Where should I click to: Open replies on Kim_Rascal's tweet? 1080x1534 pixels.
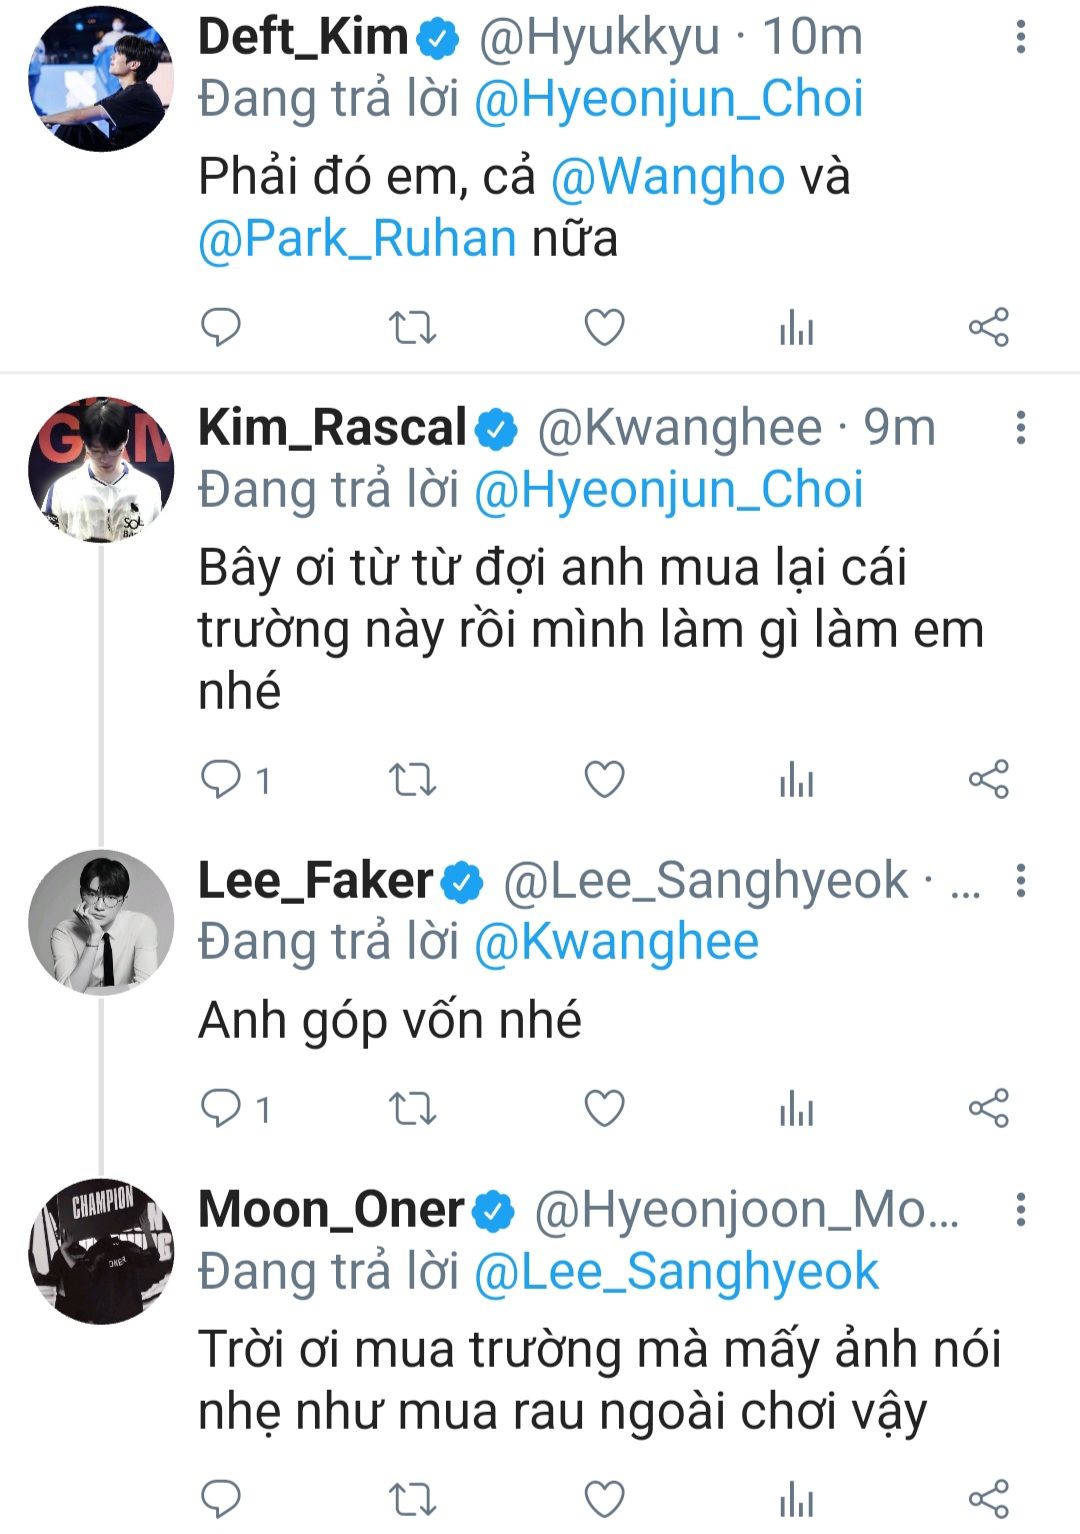coord(221,779)
